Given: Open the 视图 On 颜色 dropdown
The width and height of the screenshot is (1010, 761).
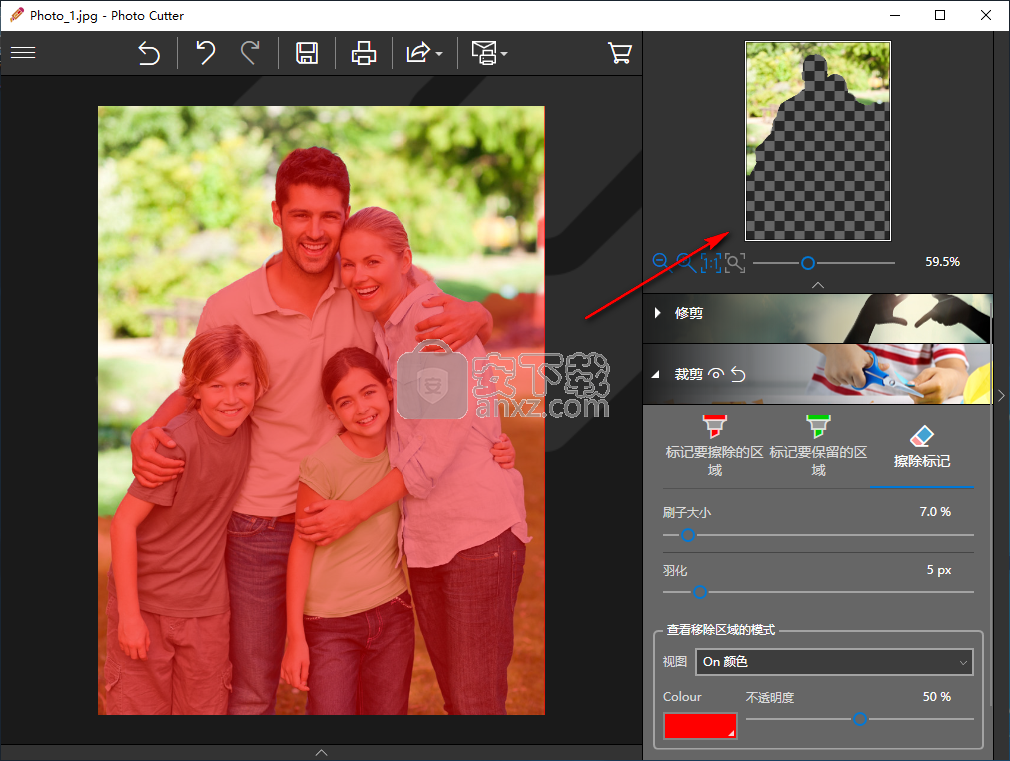Looking at the screenshot, I should pos(834,662).
